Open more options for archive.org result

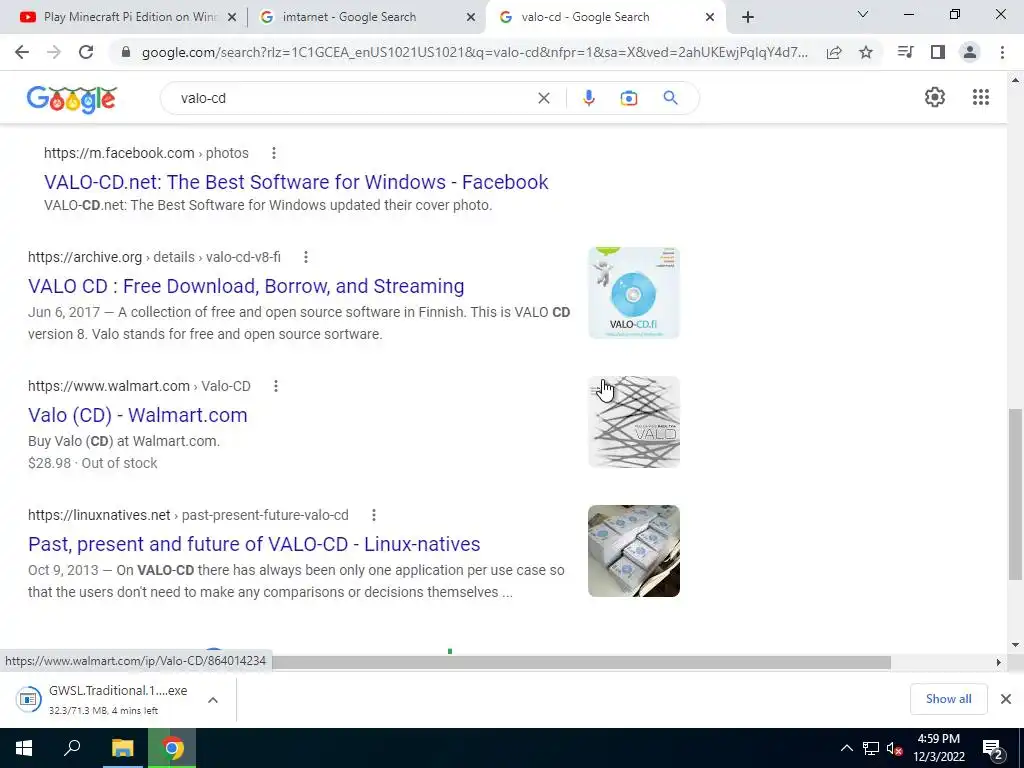coord(306,257)
